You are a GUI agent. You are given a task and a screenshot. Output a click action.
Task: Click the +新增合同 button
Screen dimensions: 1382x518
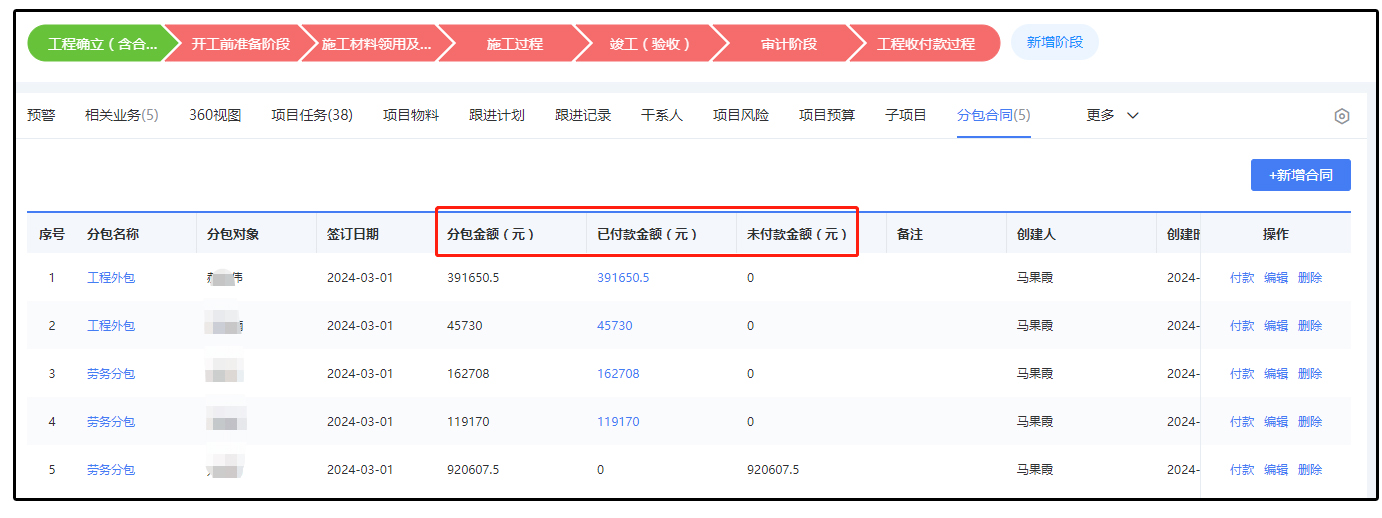pos(1300,175)
